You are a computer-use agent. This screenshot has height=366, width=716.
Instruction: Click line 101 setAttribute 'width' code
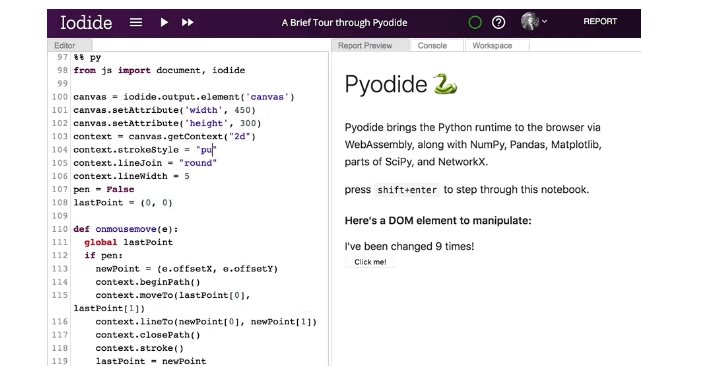(x=164, y=110)
